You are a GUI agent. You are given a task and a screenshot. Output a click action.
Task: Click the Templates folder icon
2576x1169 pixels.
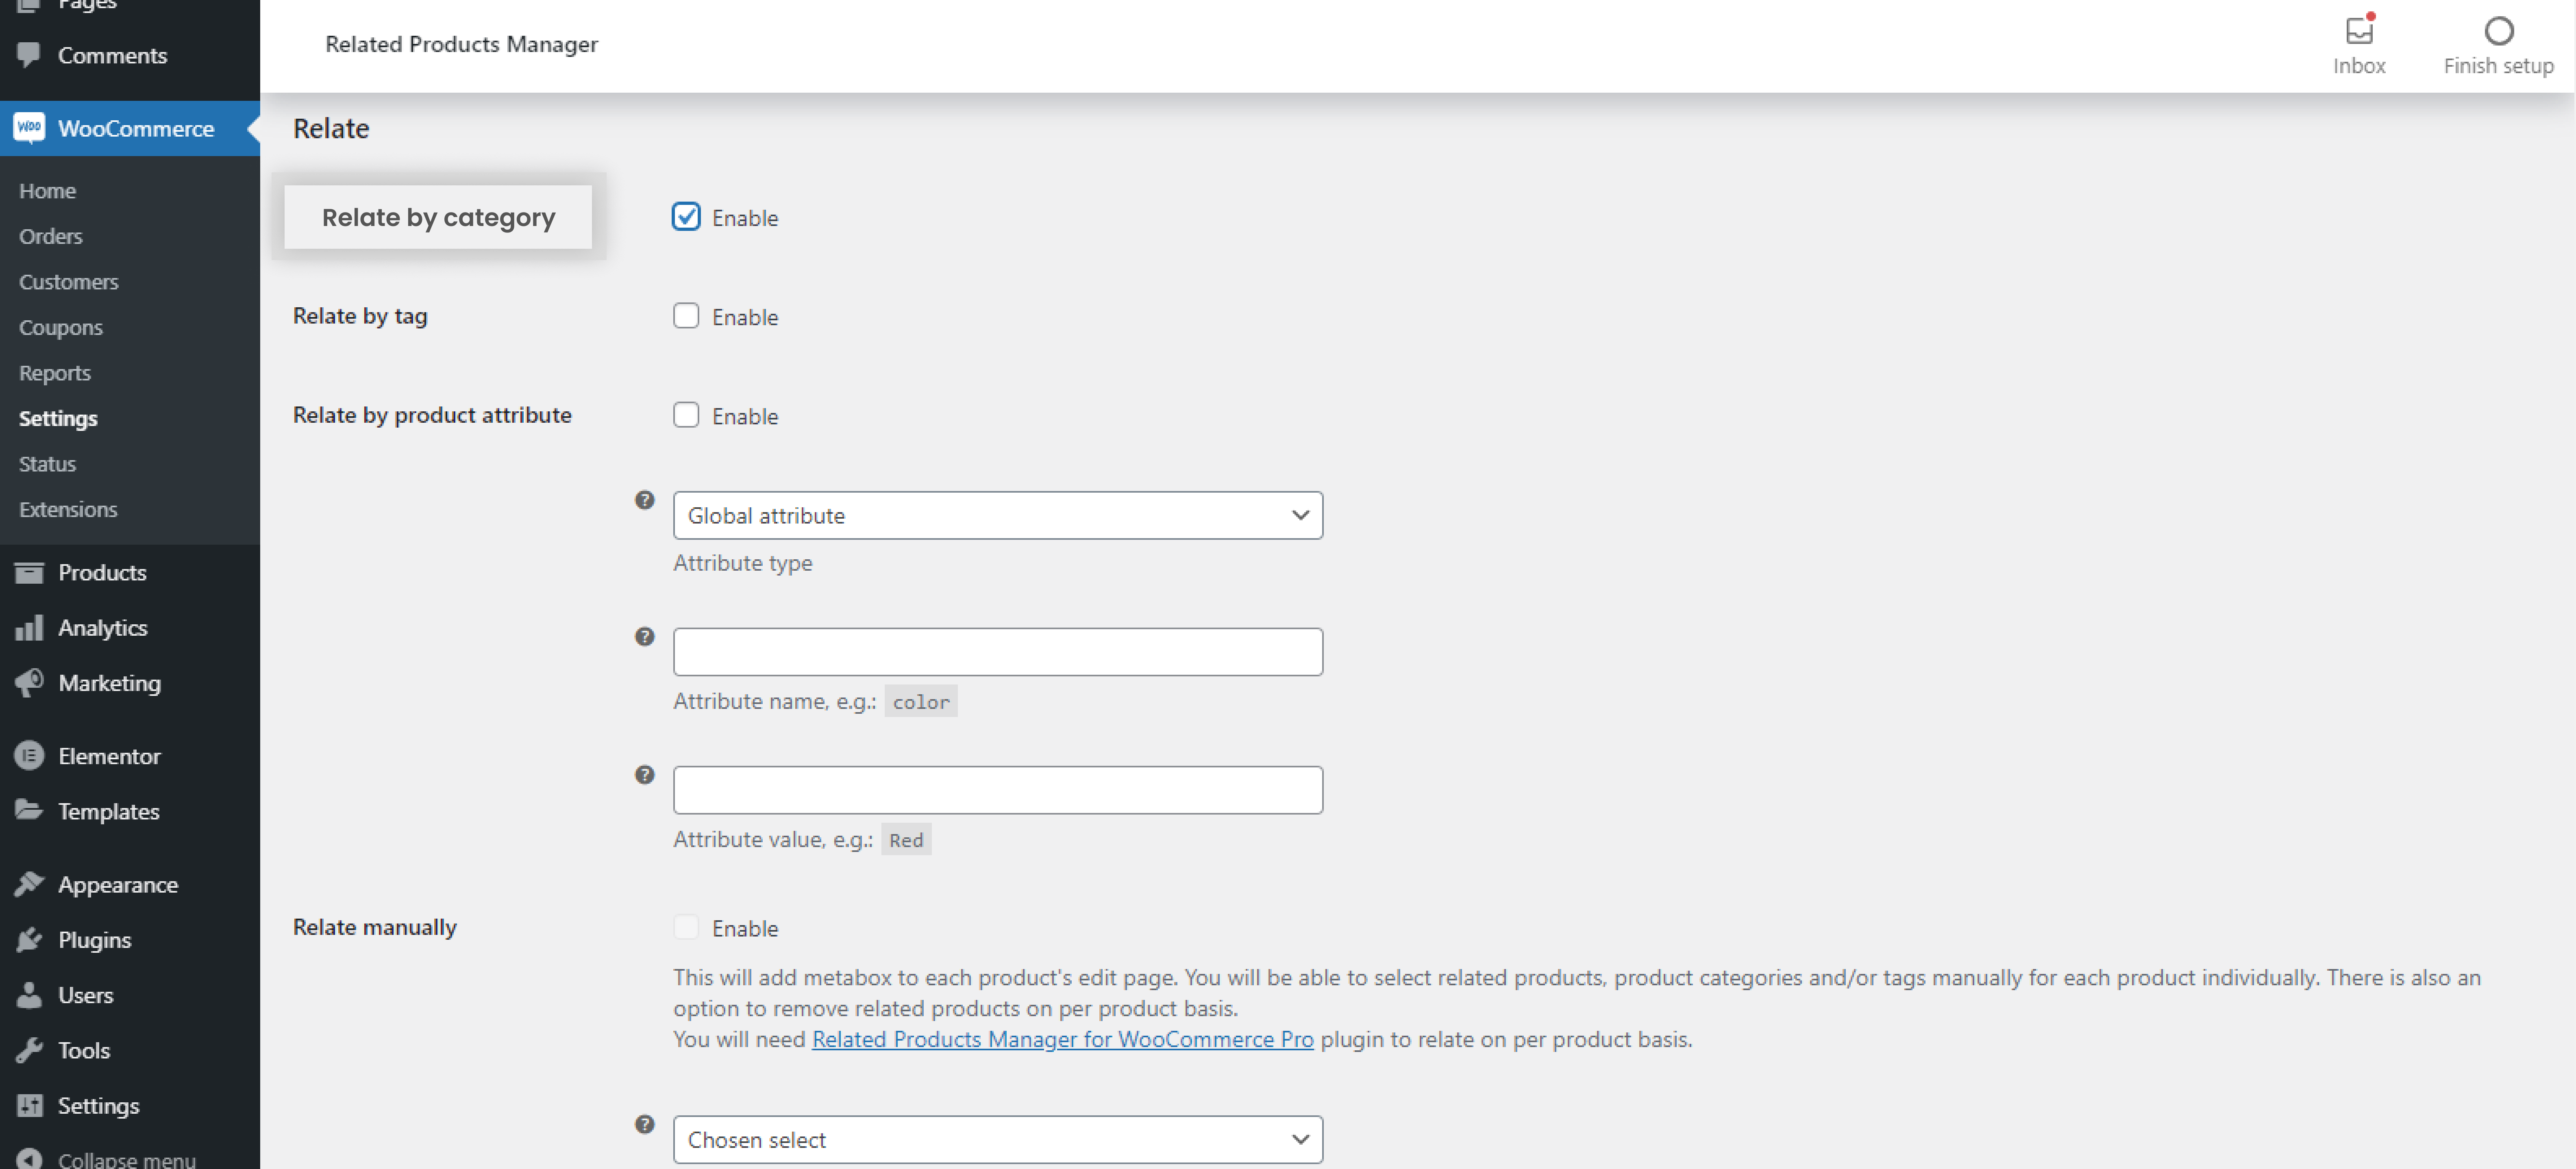(x=29, y=810)
